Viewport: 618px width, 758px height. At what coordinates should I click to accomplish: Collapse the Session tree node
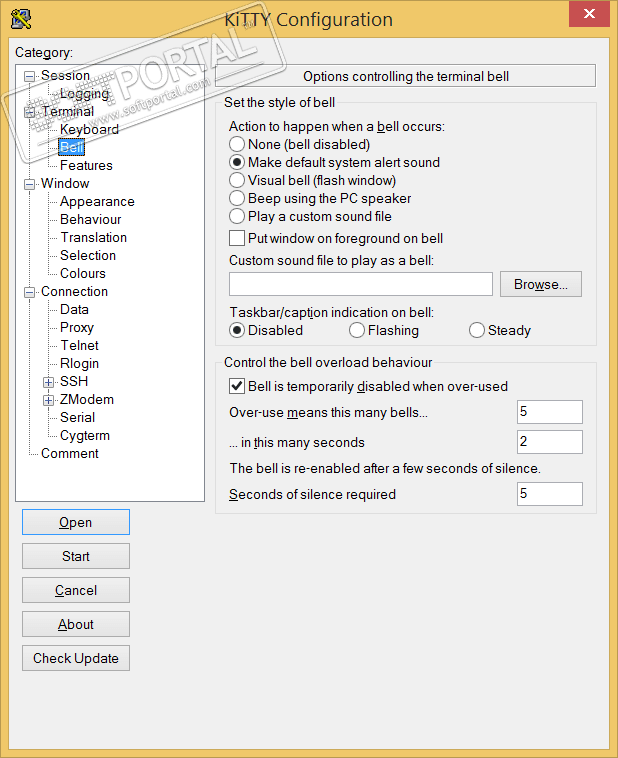pyautogui.click(x=29, y=76)
